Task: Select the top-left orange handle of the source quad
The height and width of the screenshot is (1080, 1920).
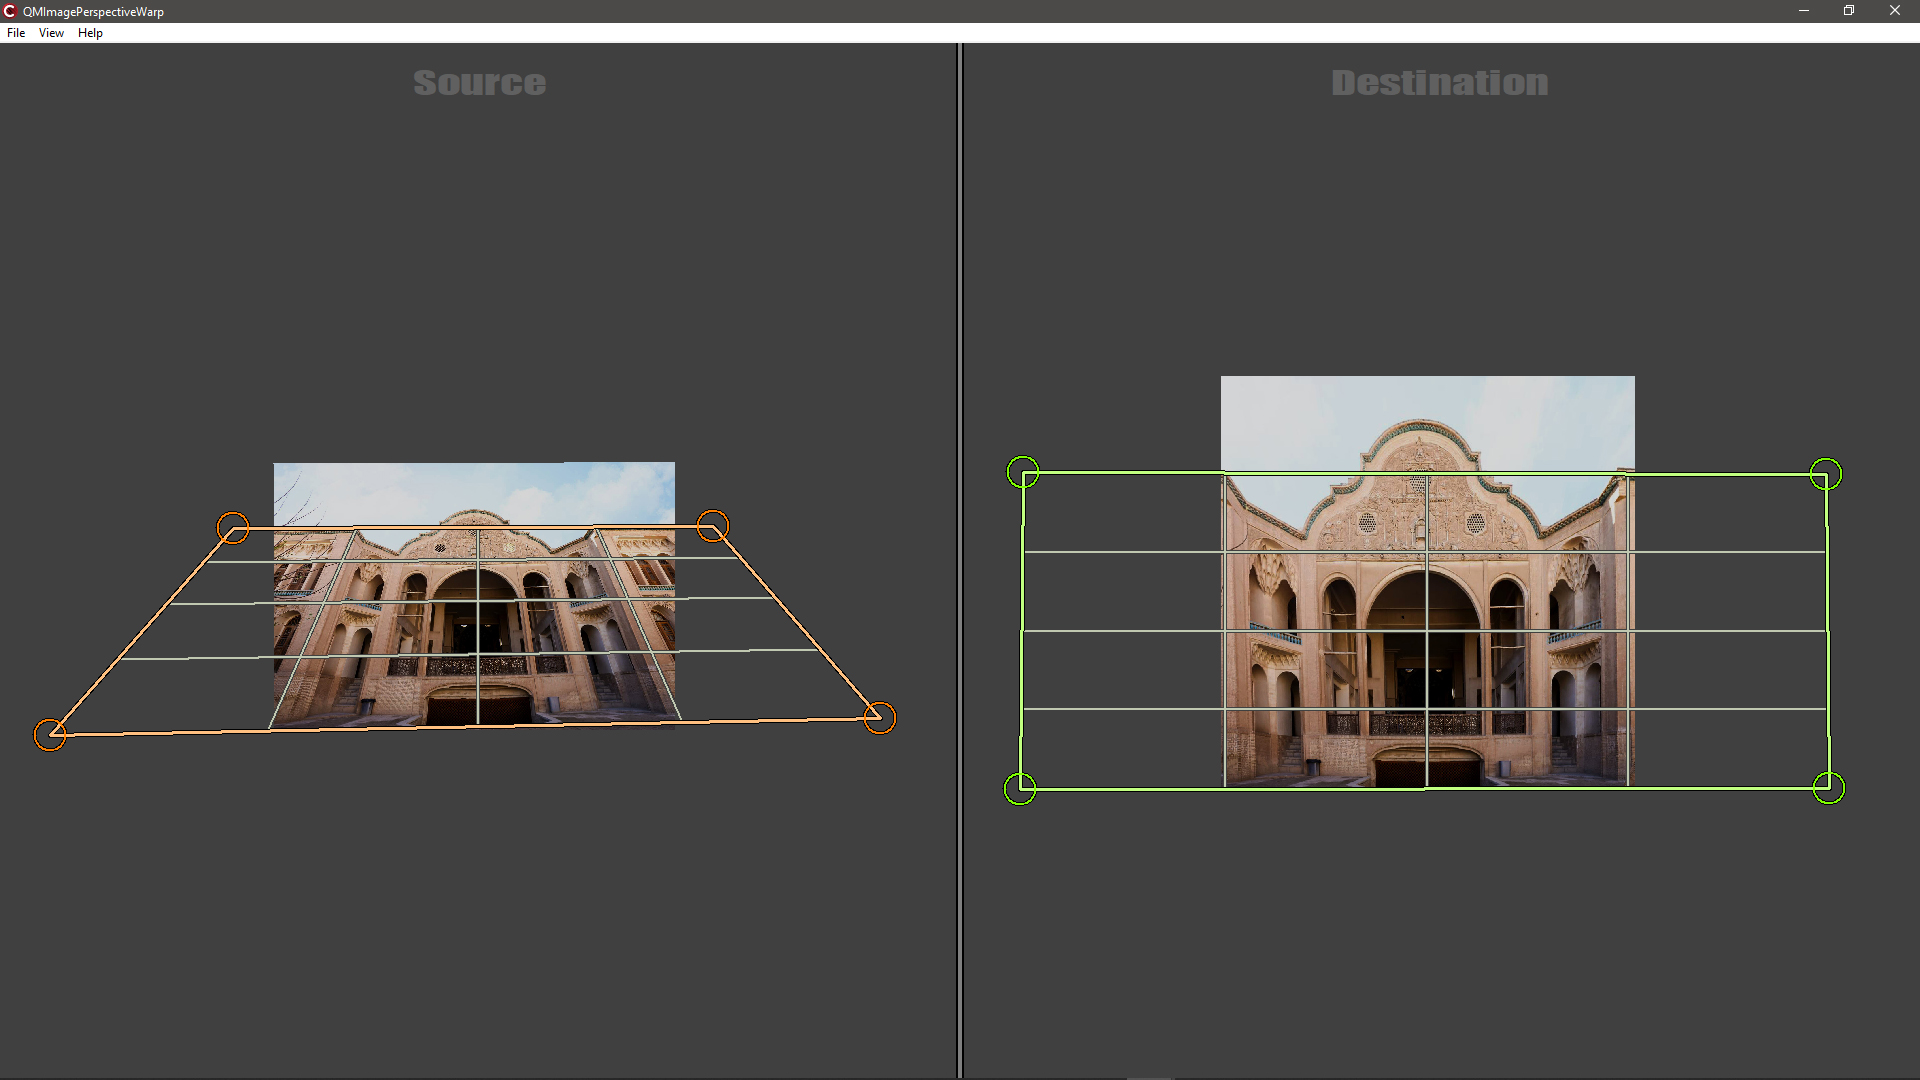Action: [234, 529]
